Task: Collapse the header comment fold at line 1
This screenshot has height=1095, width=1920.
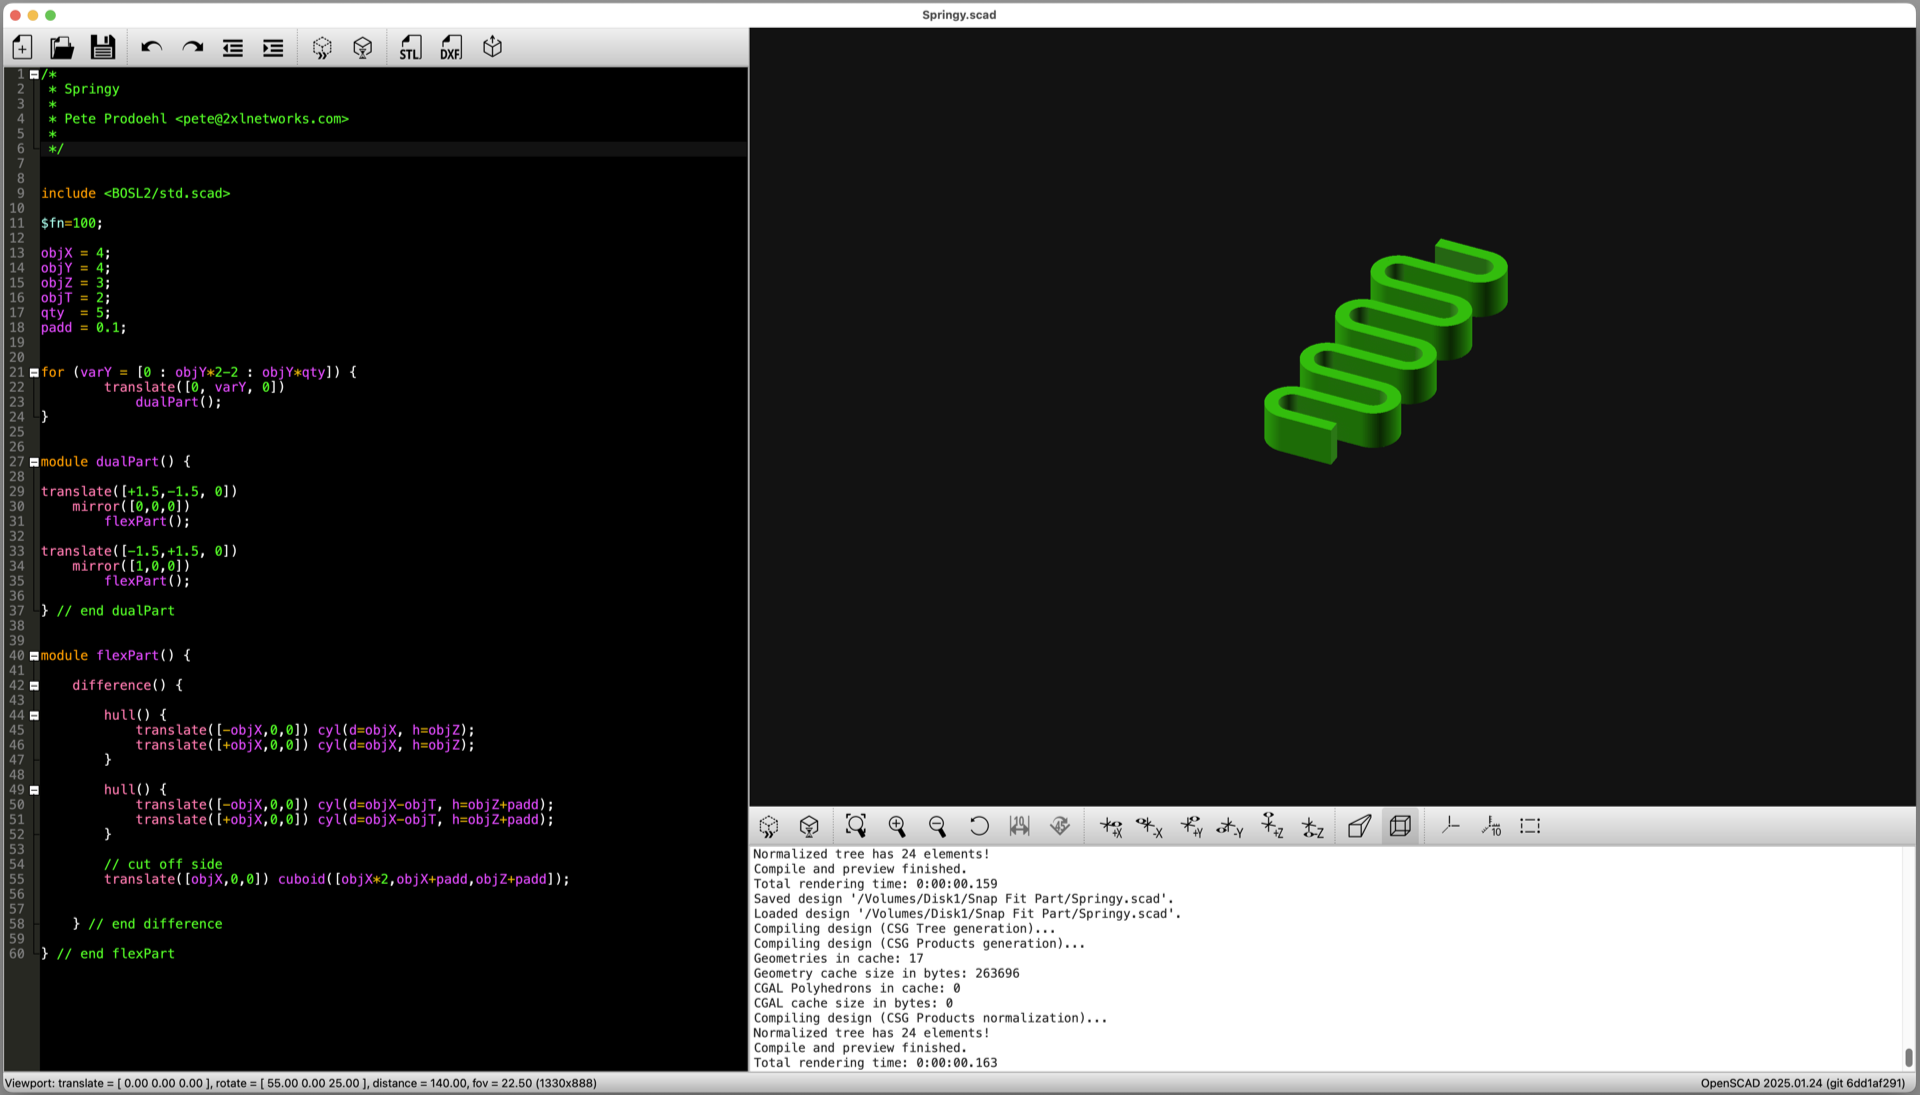Action: point(34,75)
